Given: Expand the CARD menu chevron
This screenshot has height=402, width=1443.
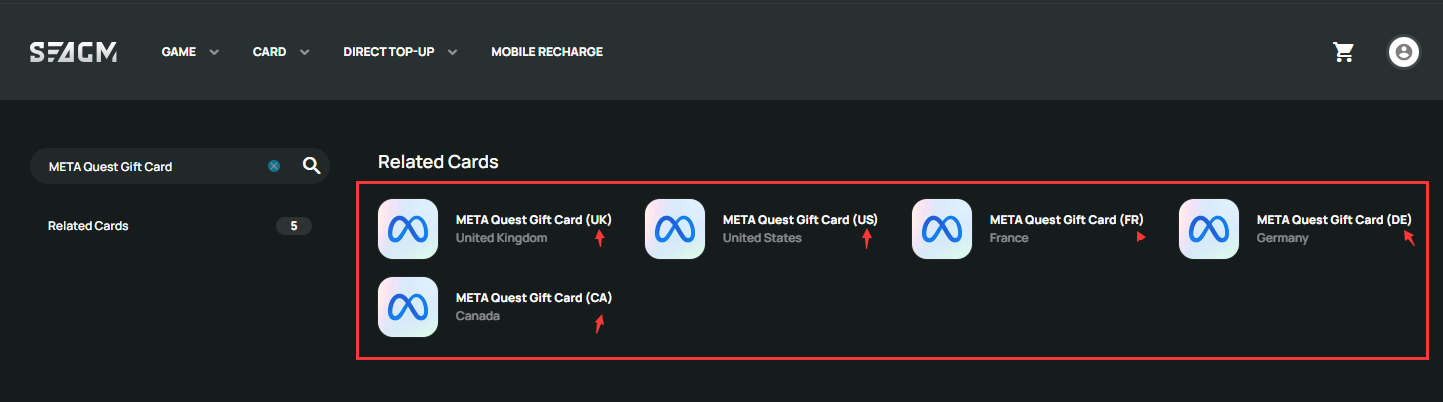Looking at the screenshot, I should click(x=305, y=52).
